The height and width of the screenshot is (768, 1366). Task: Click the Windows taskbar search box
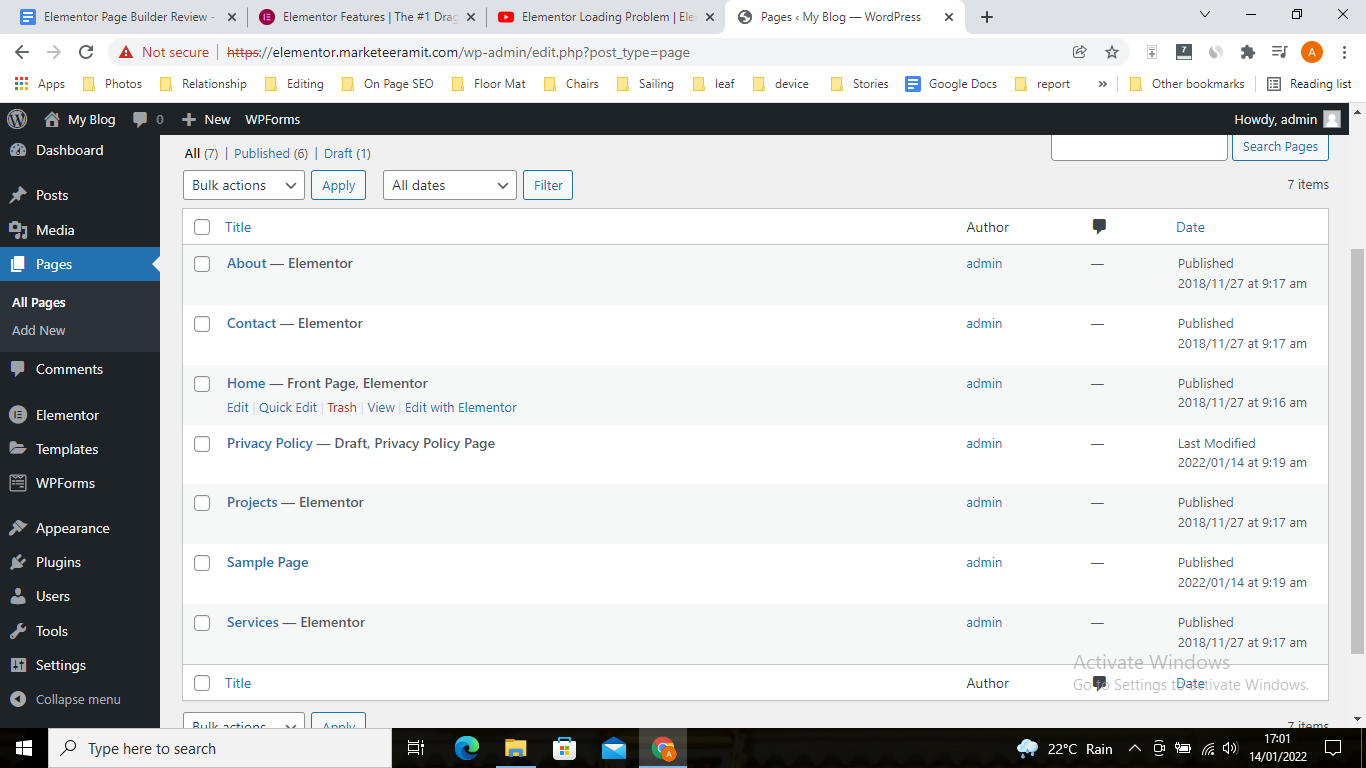pyautogui.click(x=220, y=748)
